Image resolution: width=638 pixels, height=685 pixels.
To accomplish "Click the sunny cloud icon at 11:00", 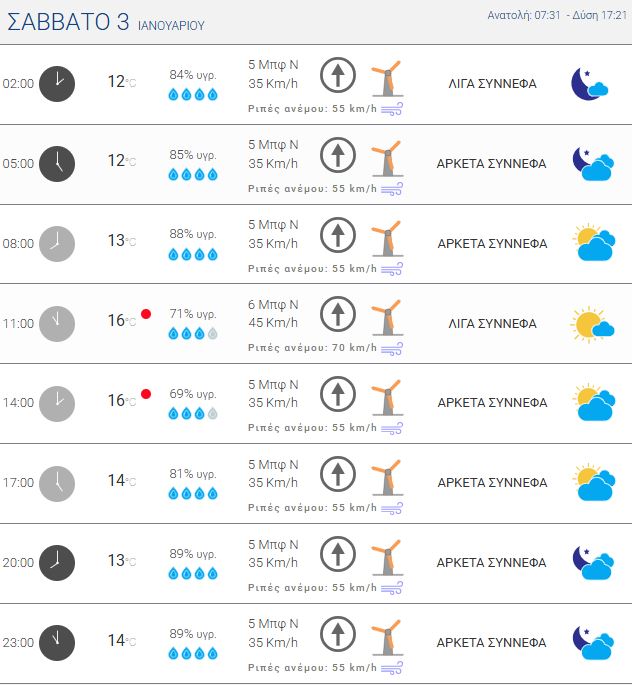I will pos(591,324).
